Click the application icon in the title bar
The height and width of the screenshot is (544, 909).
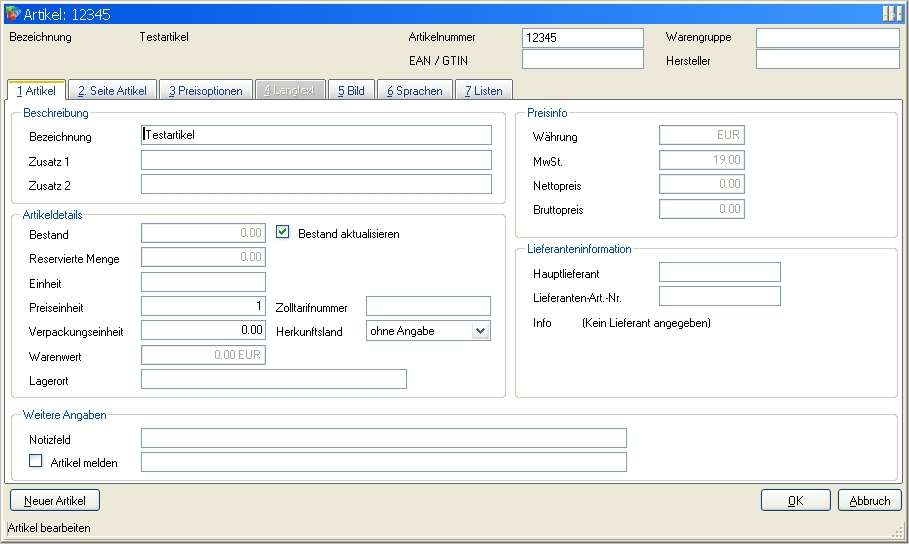(x=13, y=13)
